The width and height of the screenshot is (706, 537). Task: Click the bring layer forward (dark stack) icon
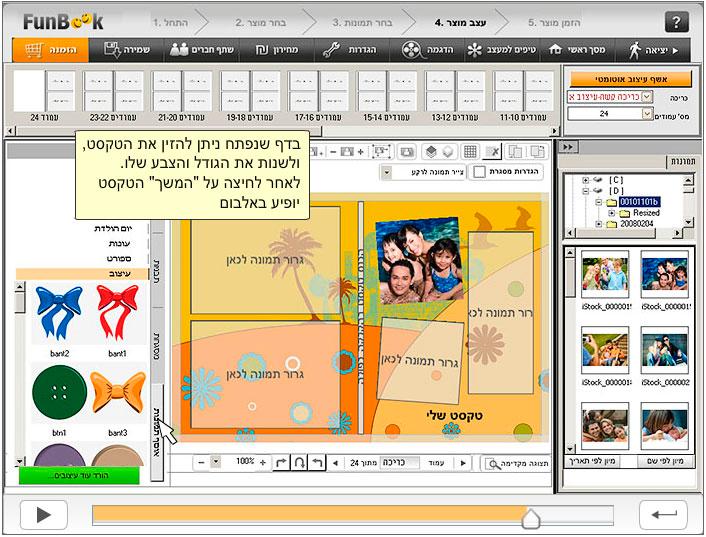click(x=431, y=152)
